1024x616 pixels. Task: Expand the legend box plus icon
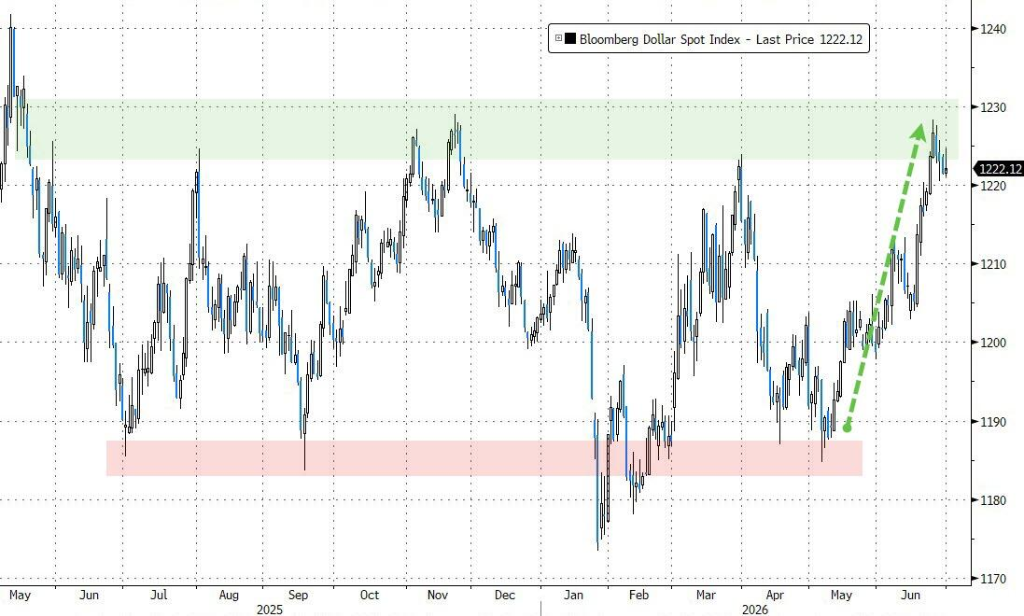pos(558,39)
